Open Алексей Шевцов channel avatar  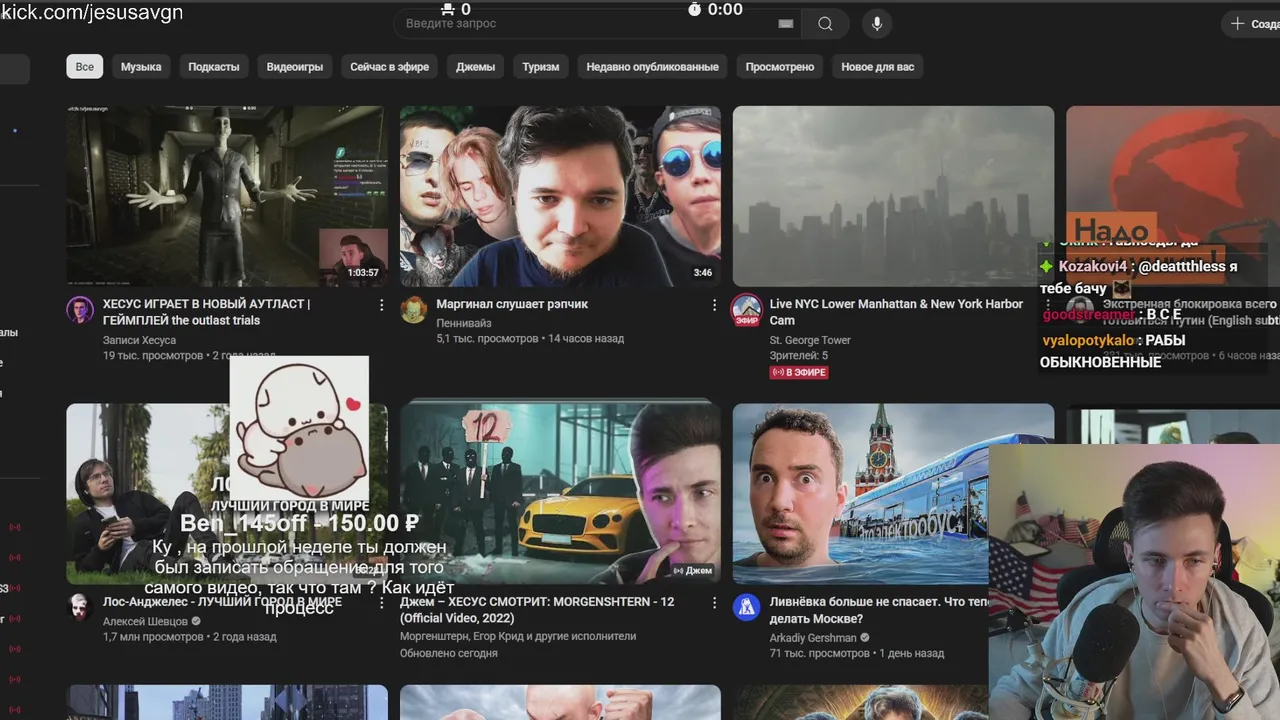80,607
